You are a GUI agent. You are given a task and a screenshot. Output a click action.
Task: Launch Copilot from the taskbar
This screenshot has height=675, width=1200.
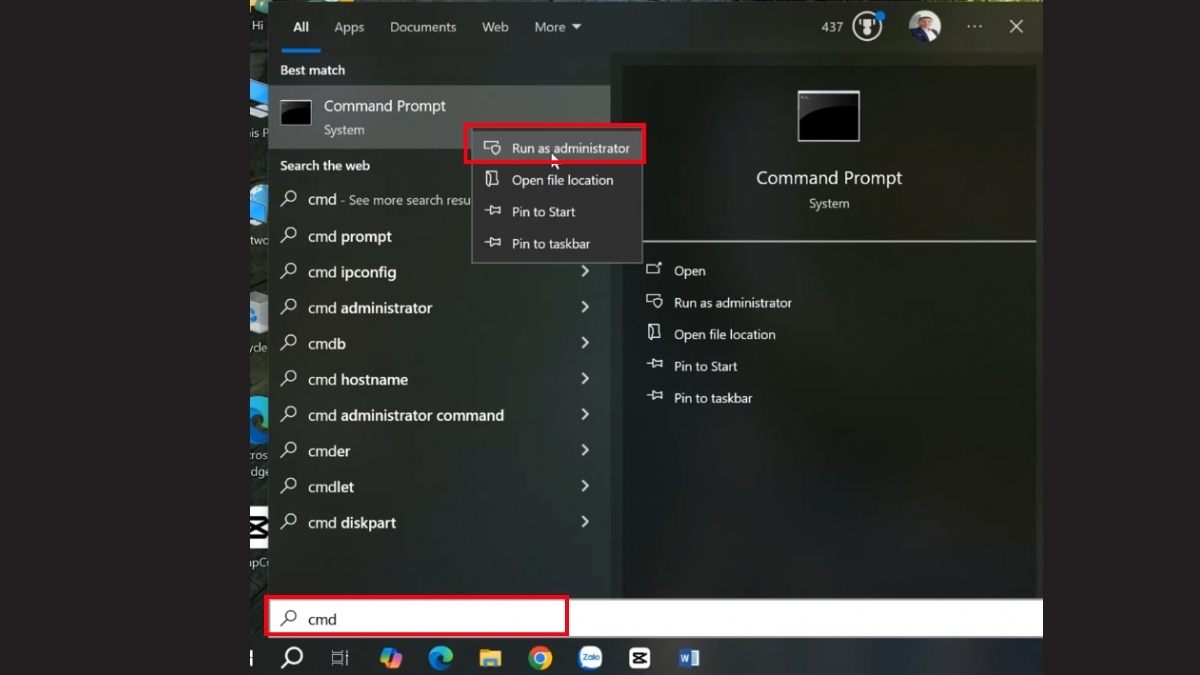click(x=391, y=657)
